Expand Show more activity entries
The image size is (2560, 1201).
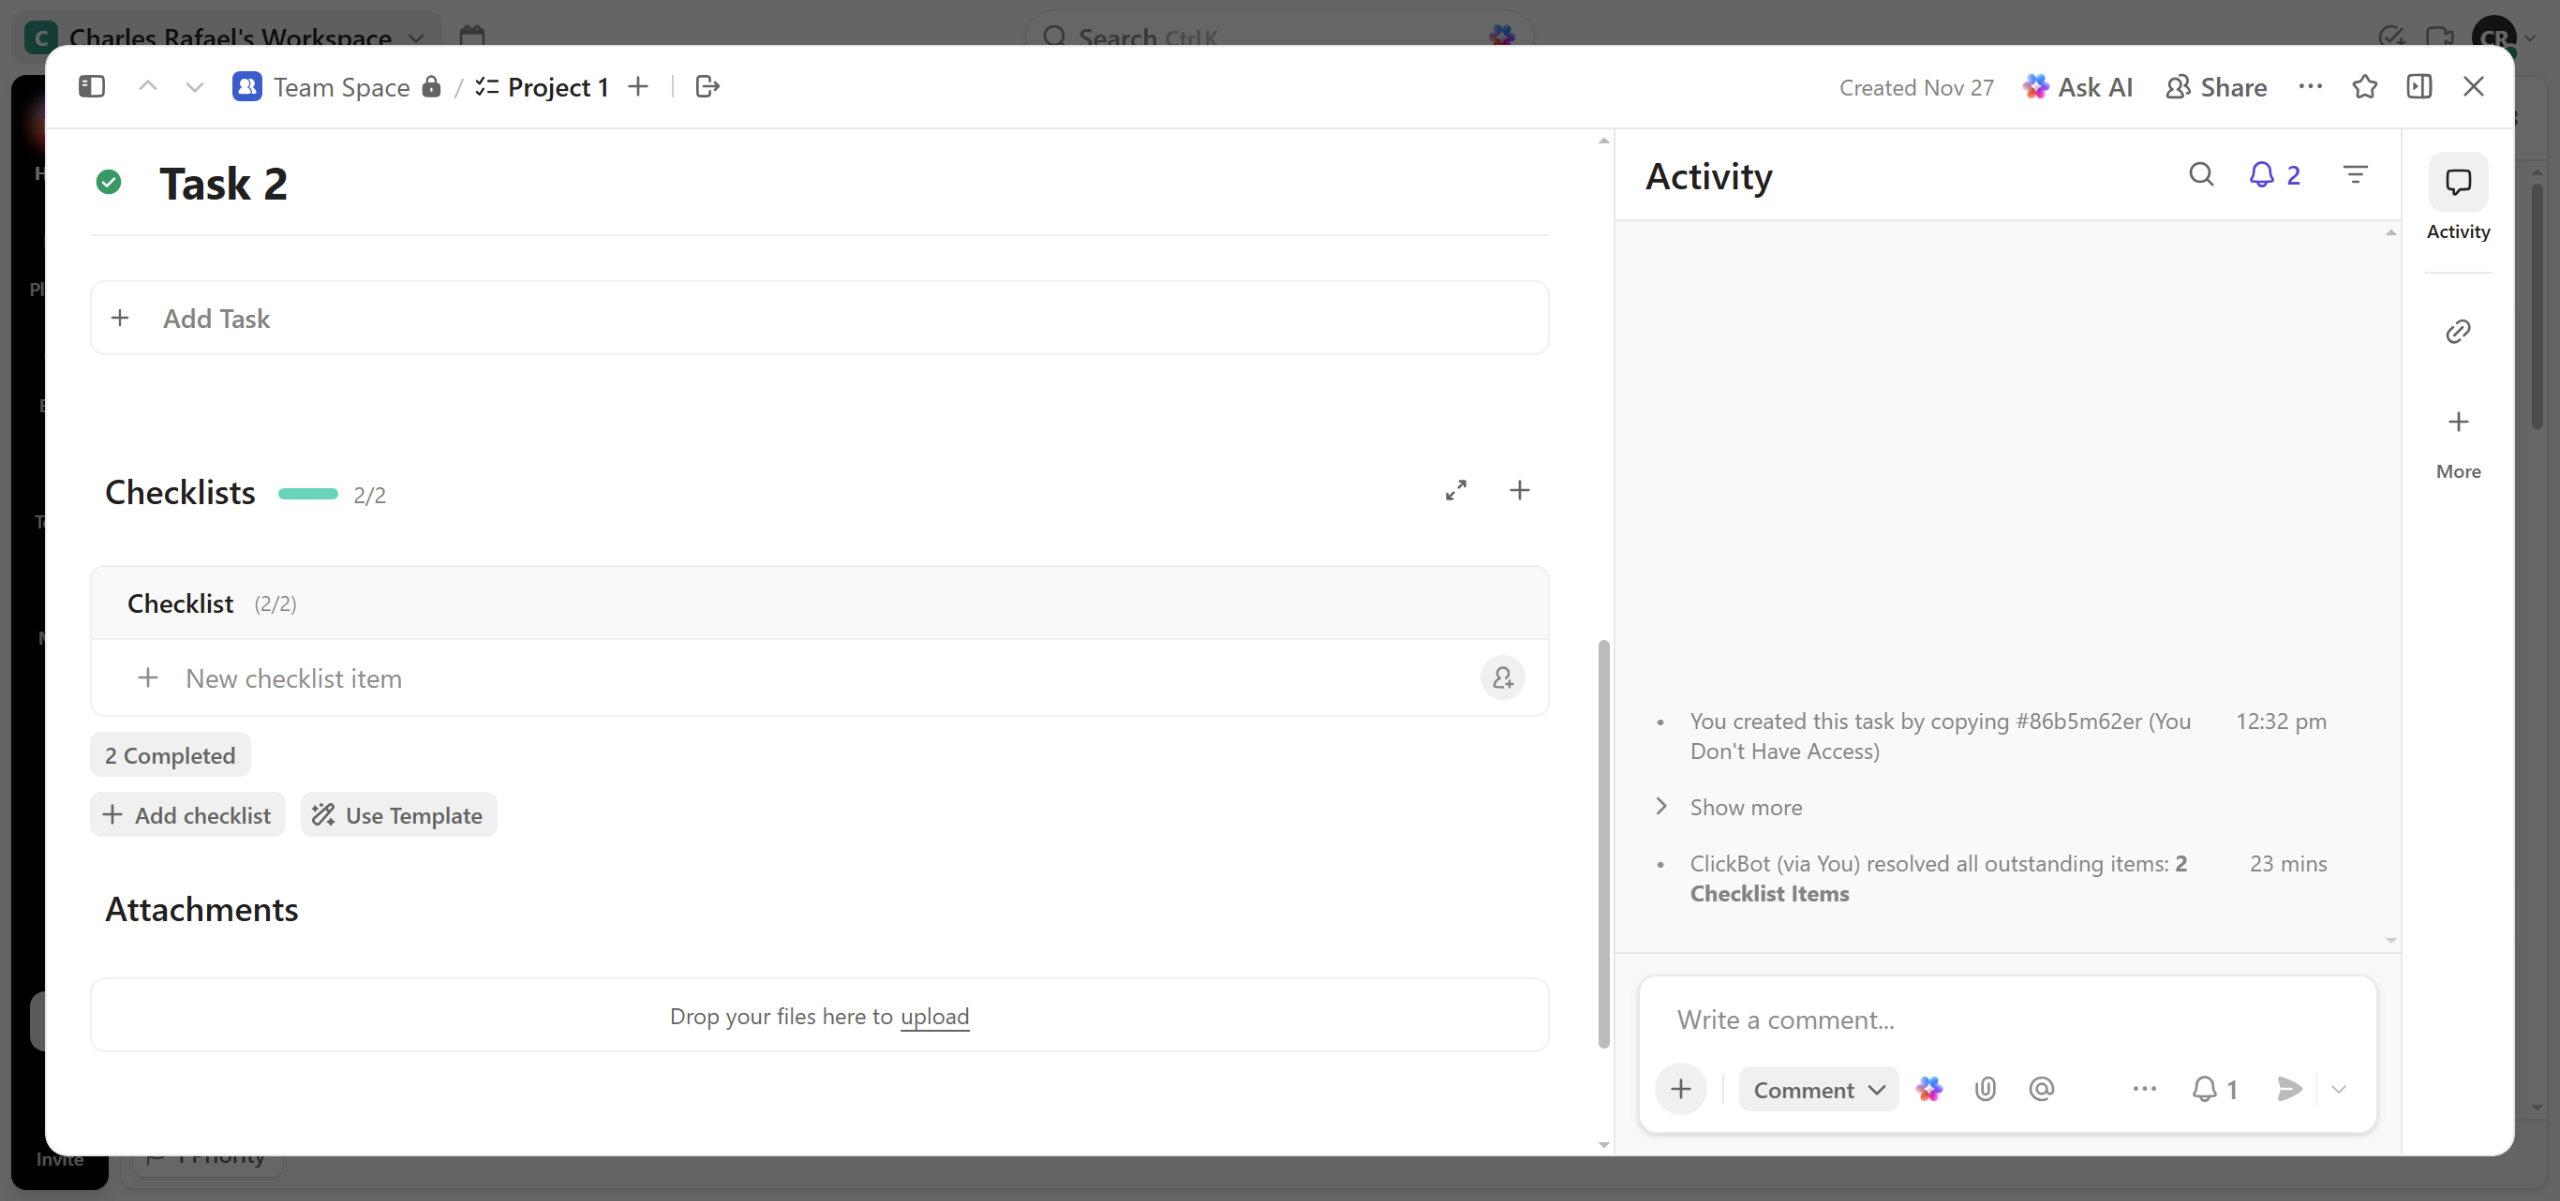point(1745,807)
